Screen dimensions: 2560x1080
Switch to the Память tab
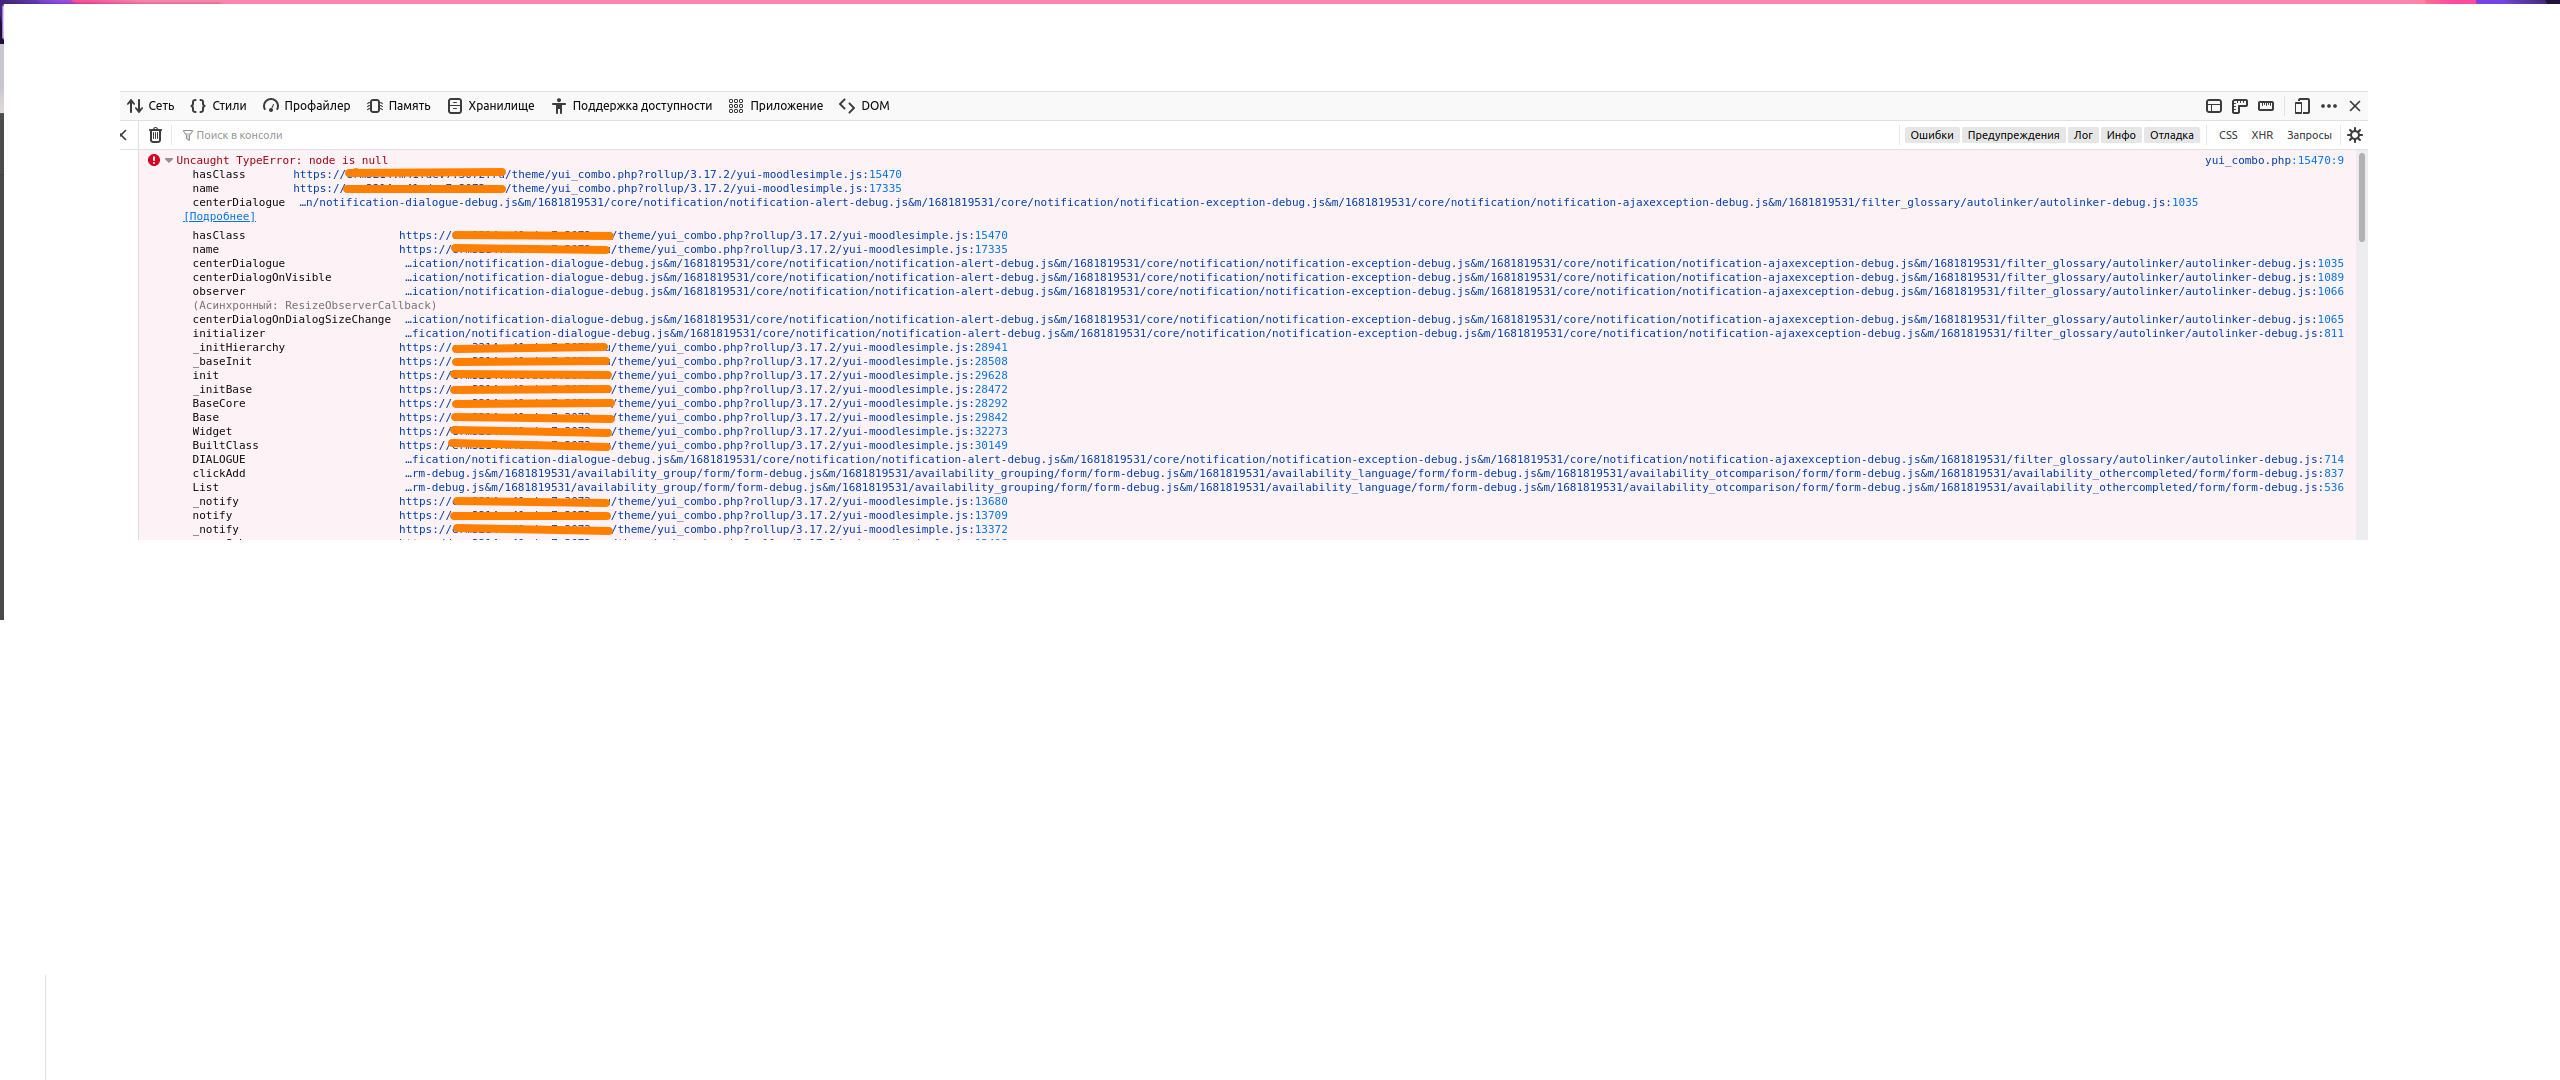[398, 106]
